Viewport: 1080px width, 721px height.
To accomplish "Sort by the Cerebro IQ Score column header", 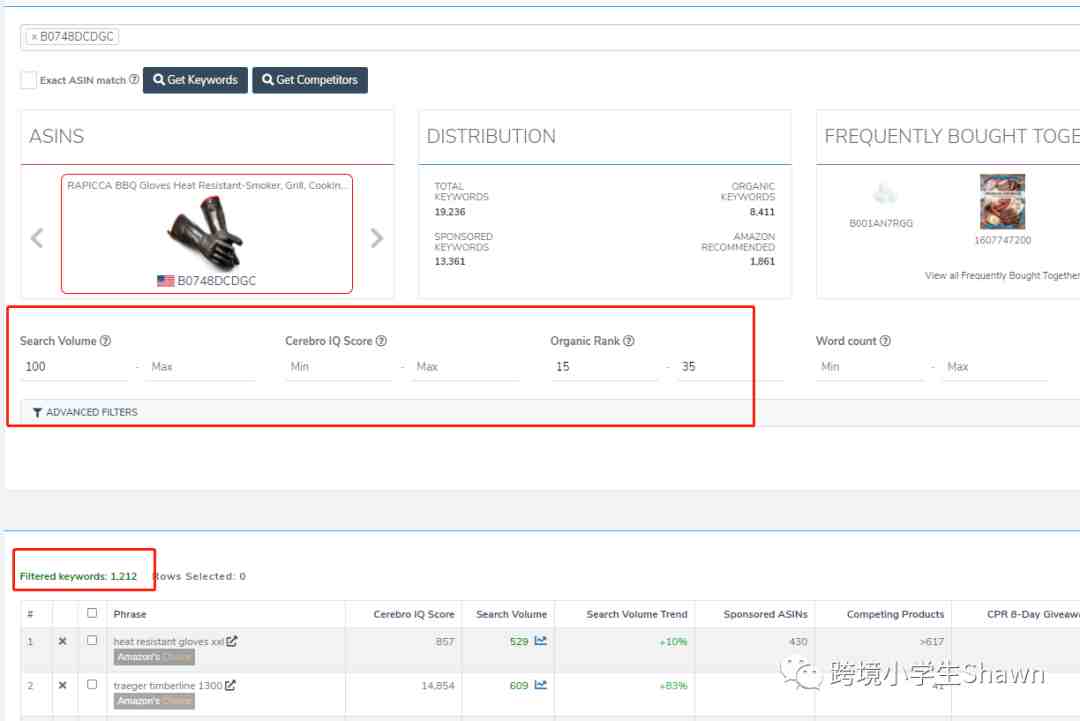I will click(414, 614).
